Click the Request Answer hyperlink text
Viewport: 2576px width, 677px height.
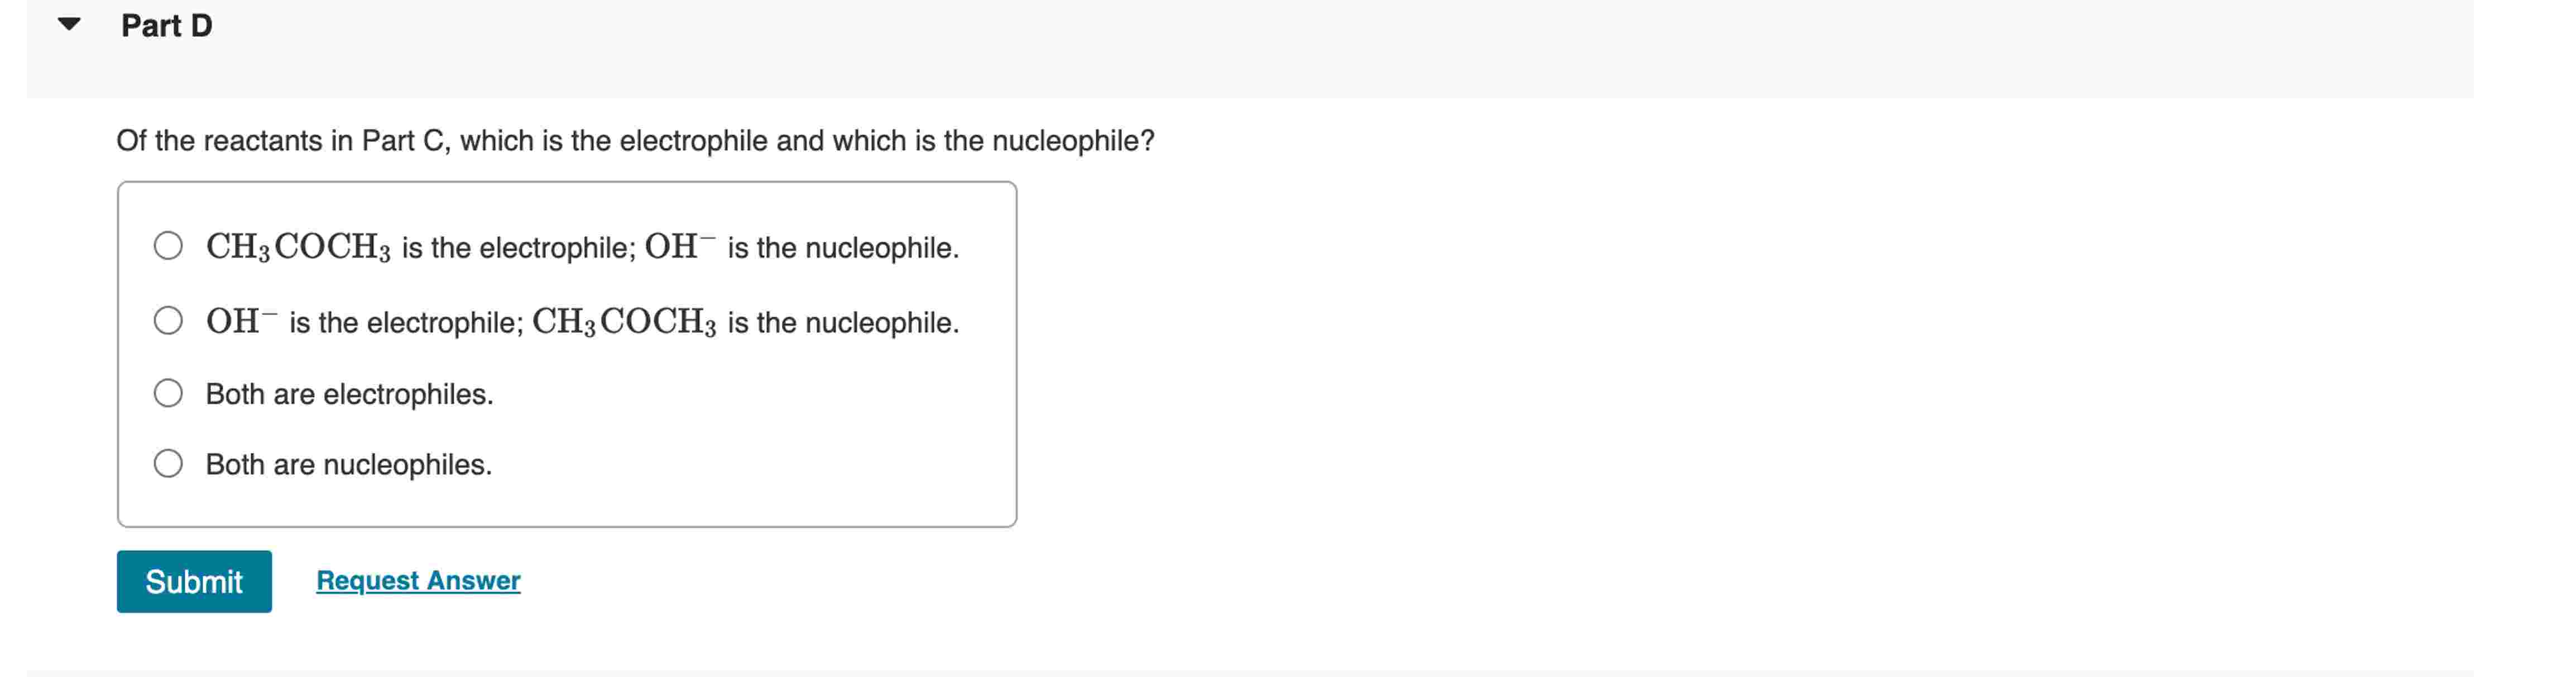(417, 580)
